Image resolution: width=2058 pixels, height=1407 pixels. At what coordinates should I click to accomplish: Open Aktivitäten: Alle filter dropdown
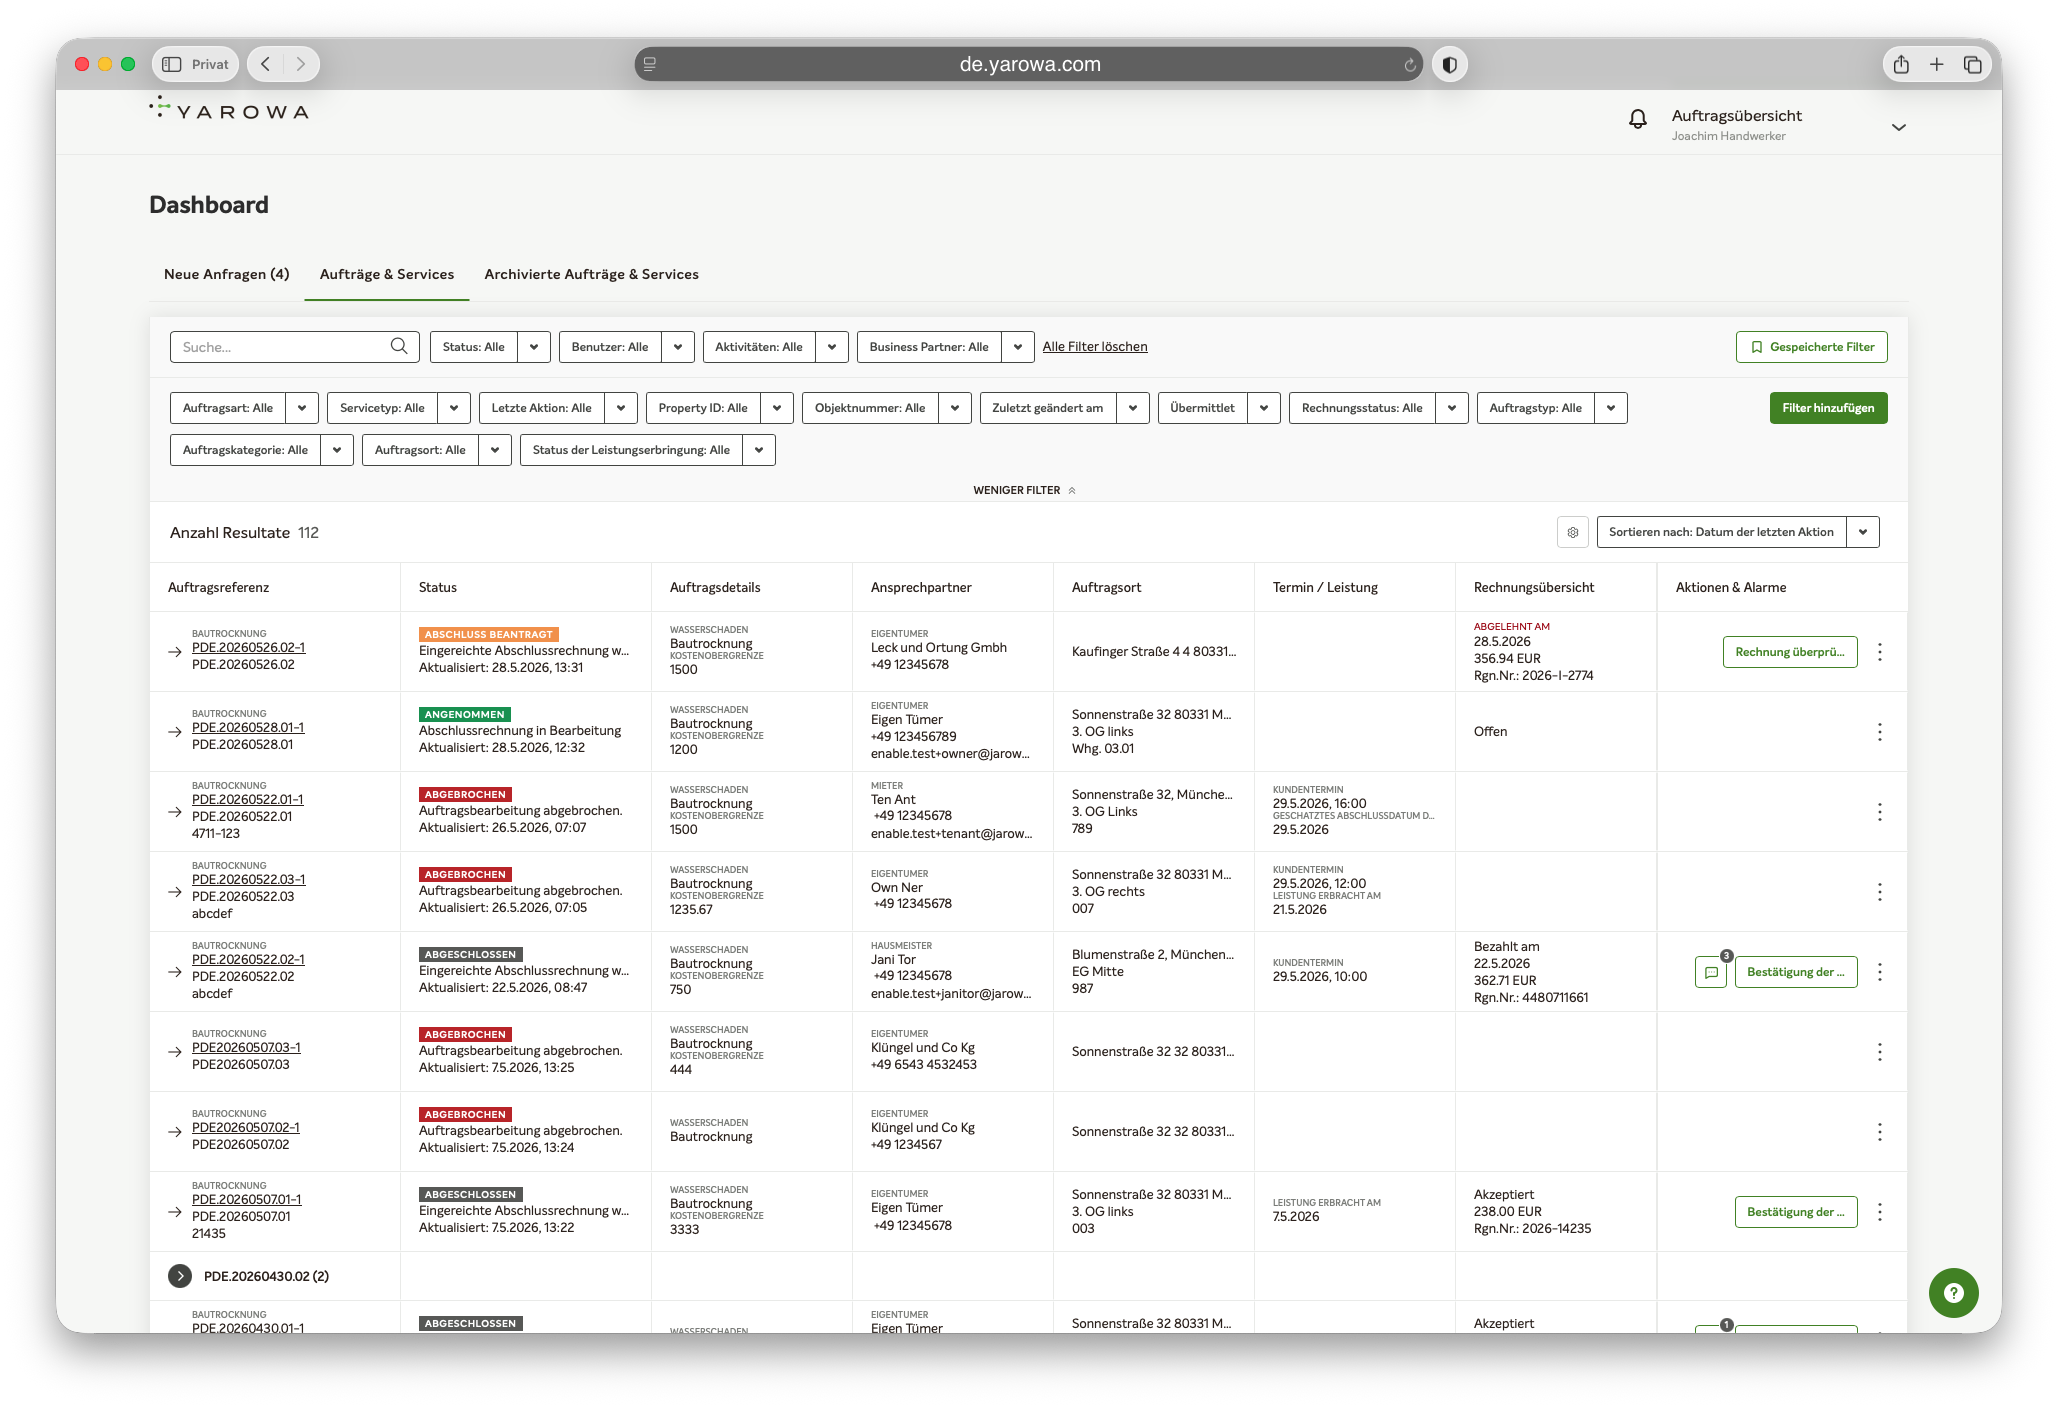pyautogui.click(x=775, y=347)
